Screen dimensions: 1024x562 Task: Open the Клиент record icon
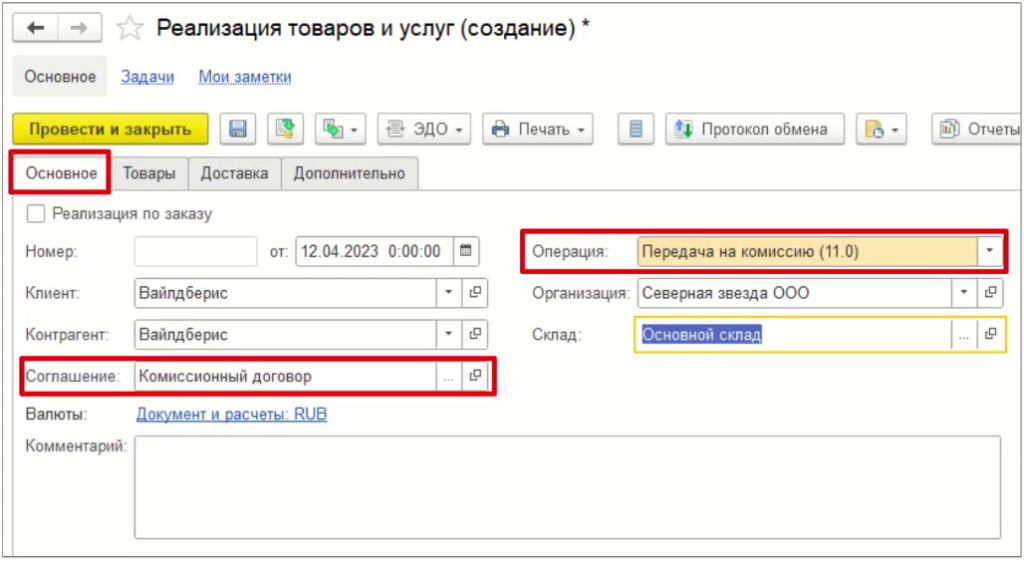tap(475, 293)
